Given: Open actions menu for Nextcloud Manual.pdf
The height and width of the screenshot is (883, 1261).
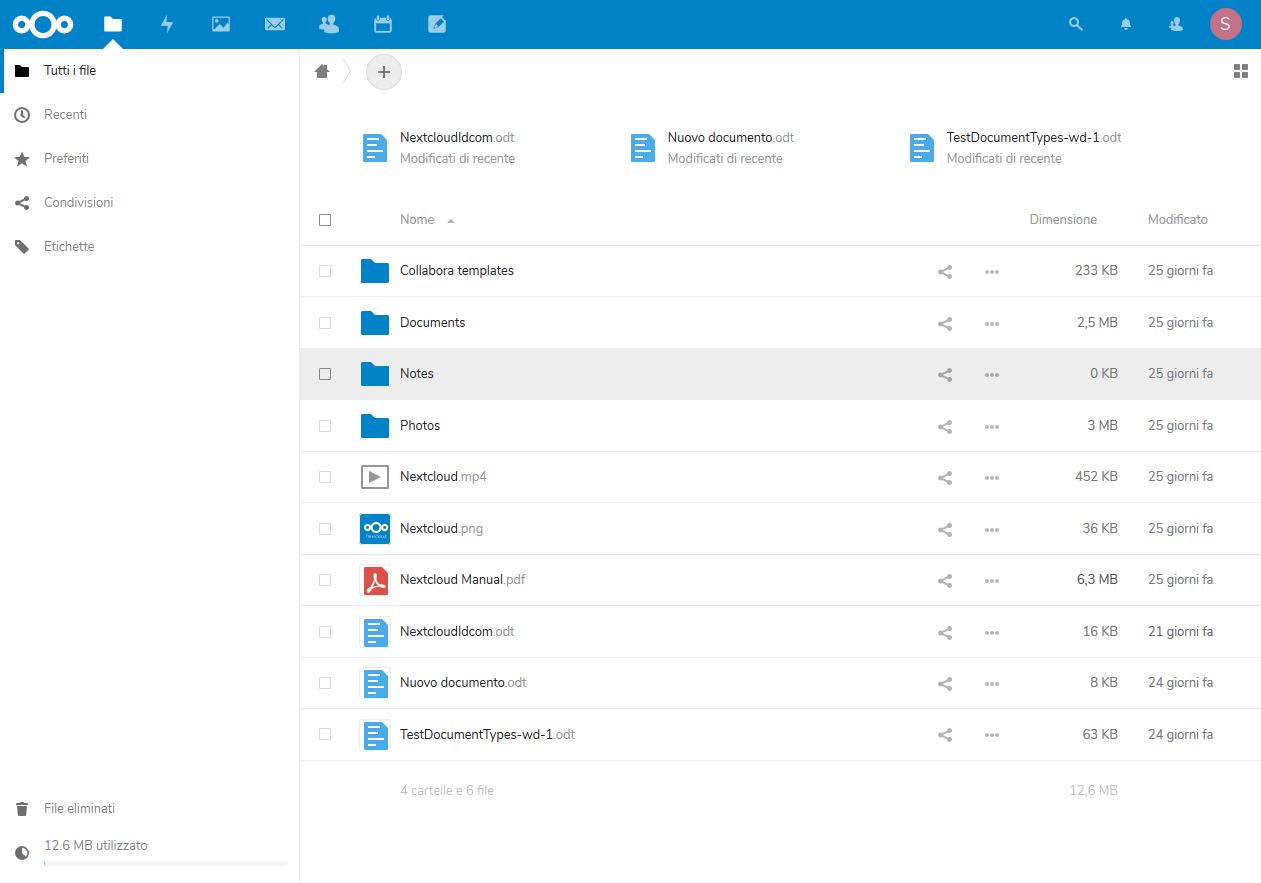Looking at the screenshot, I should point(992,580).
